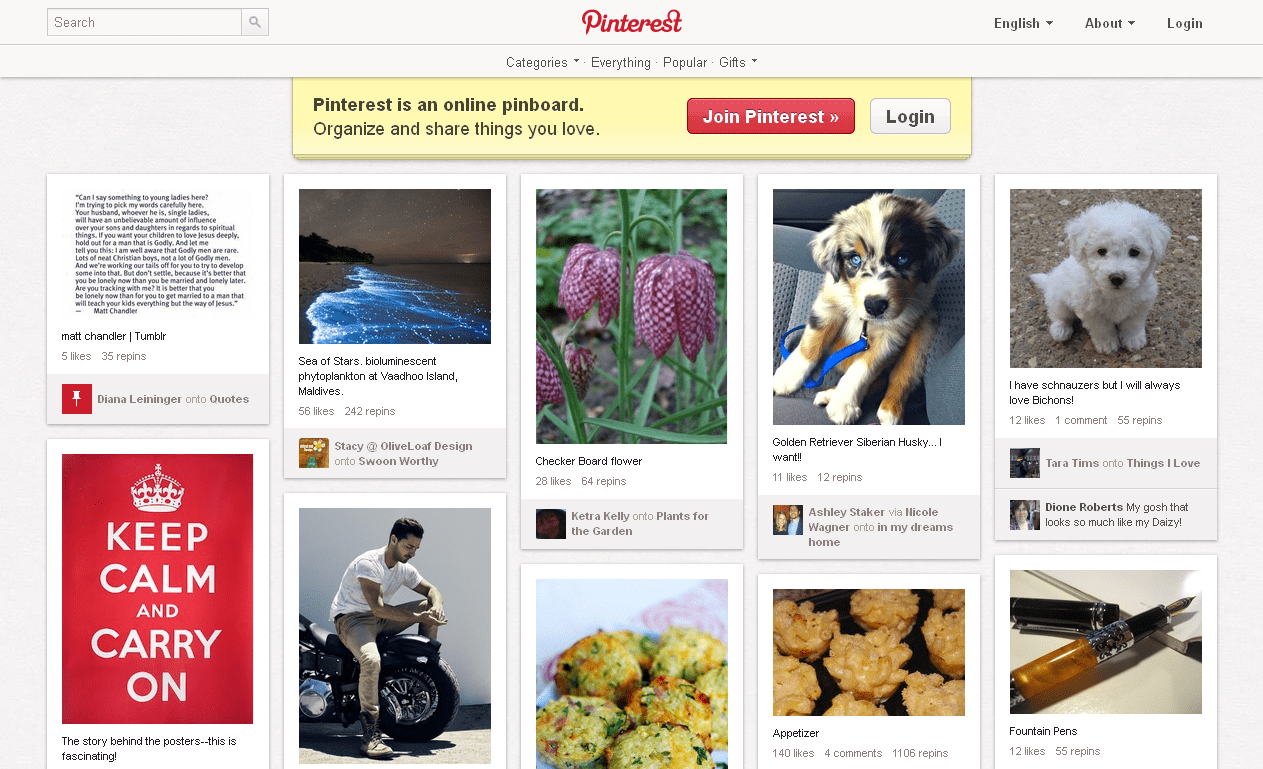Screen dimensions: 1263x769
Task: Click the red Join Pinterest button
Action: coord(771,116)
